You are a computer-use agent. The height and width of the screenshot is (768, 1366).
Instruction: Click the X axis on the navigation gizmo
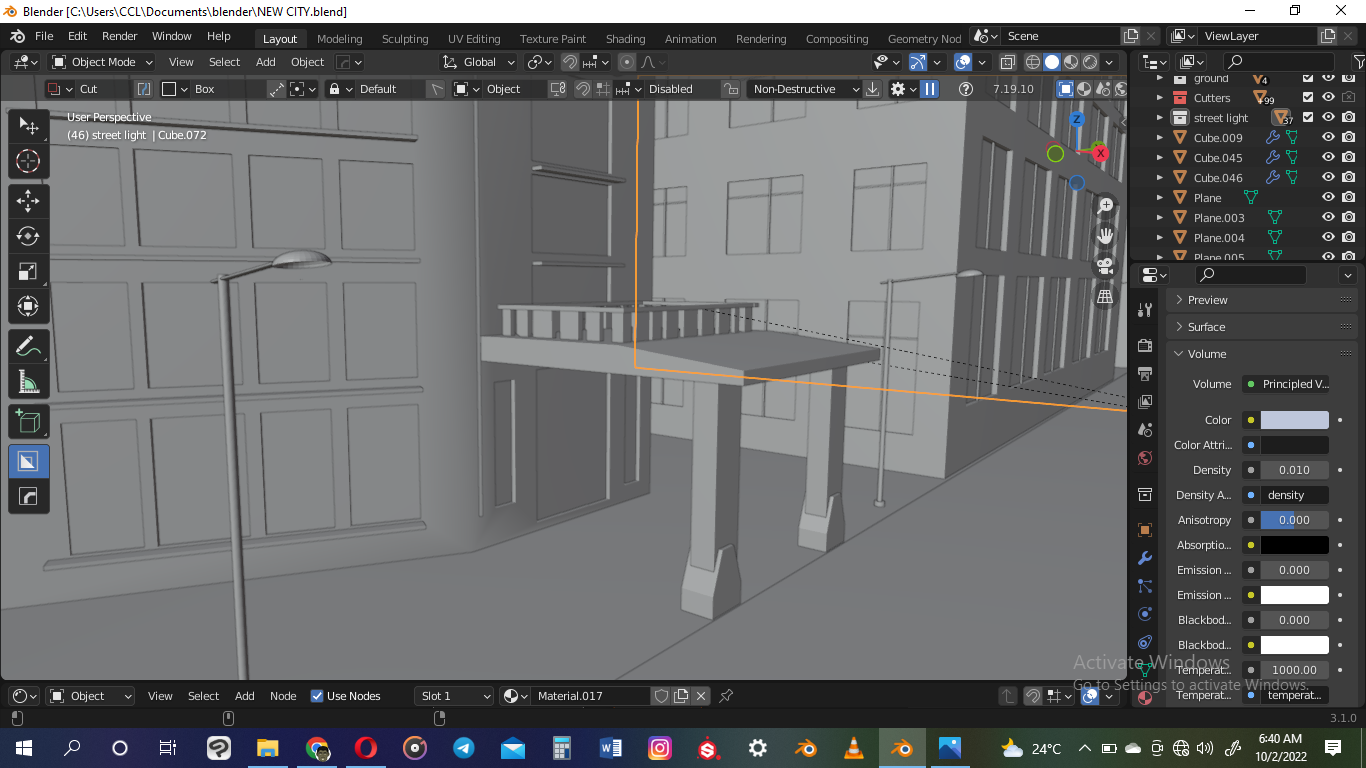point(1100,153)
